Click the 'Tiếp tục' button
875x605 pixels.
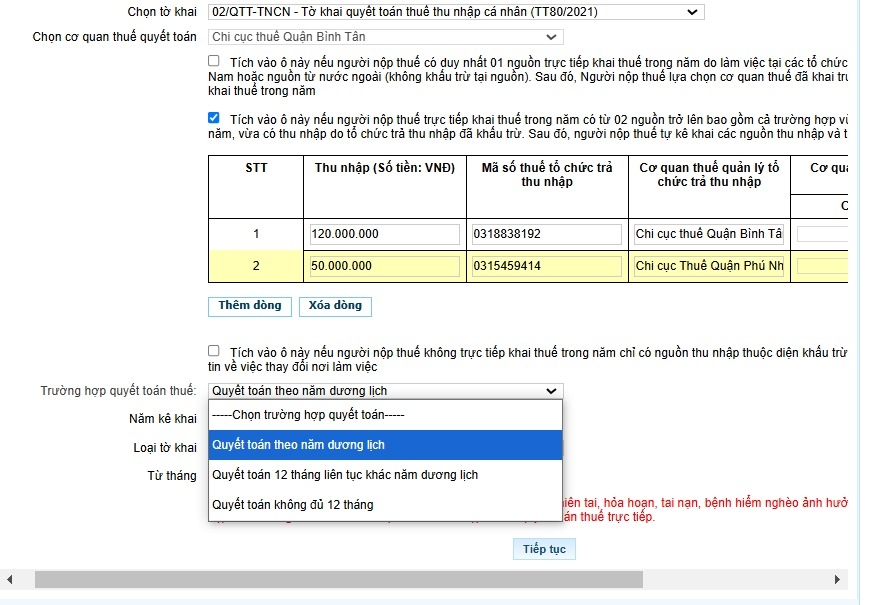click(x=544, y=549)
